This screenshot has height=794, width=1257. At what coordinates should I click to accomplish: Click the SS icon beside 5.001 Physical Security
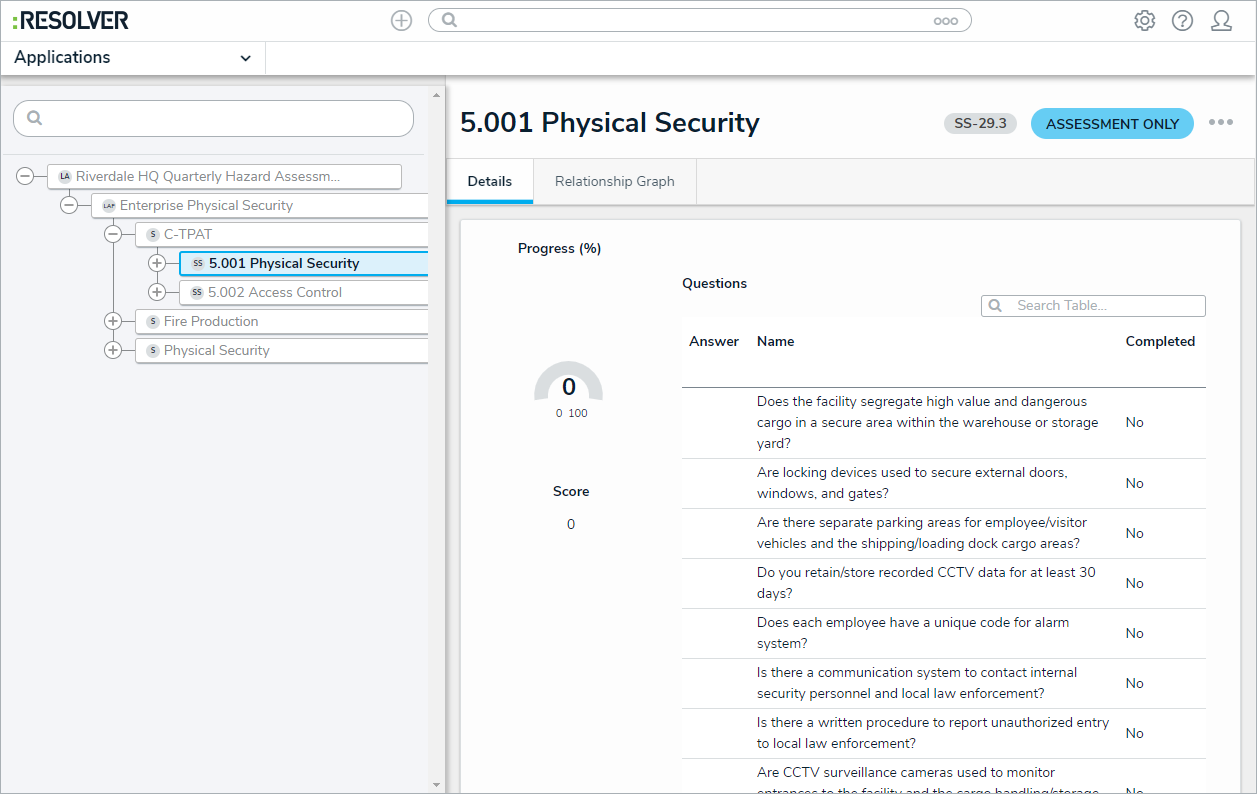click(x=197, y=263)
